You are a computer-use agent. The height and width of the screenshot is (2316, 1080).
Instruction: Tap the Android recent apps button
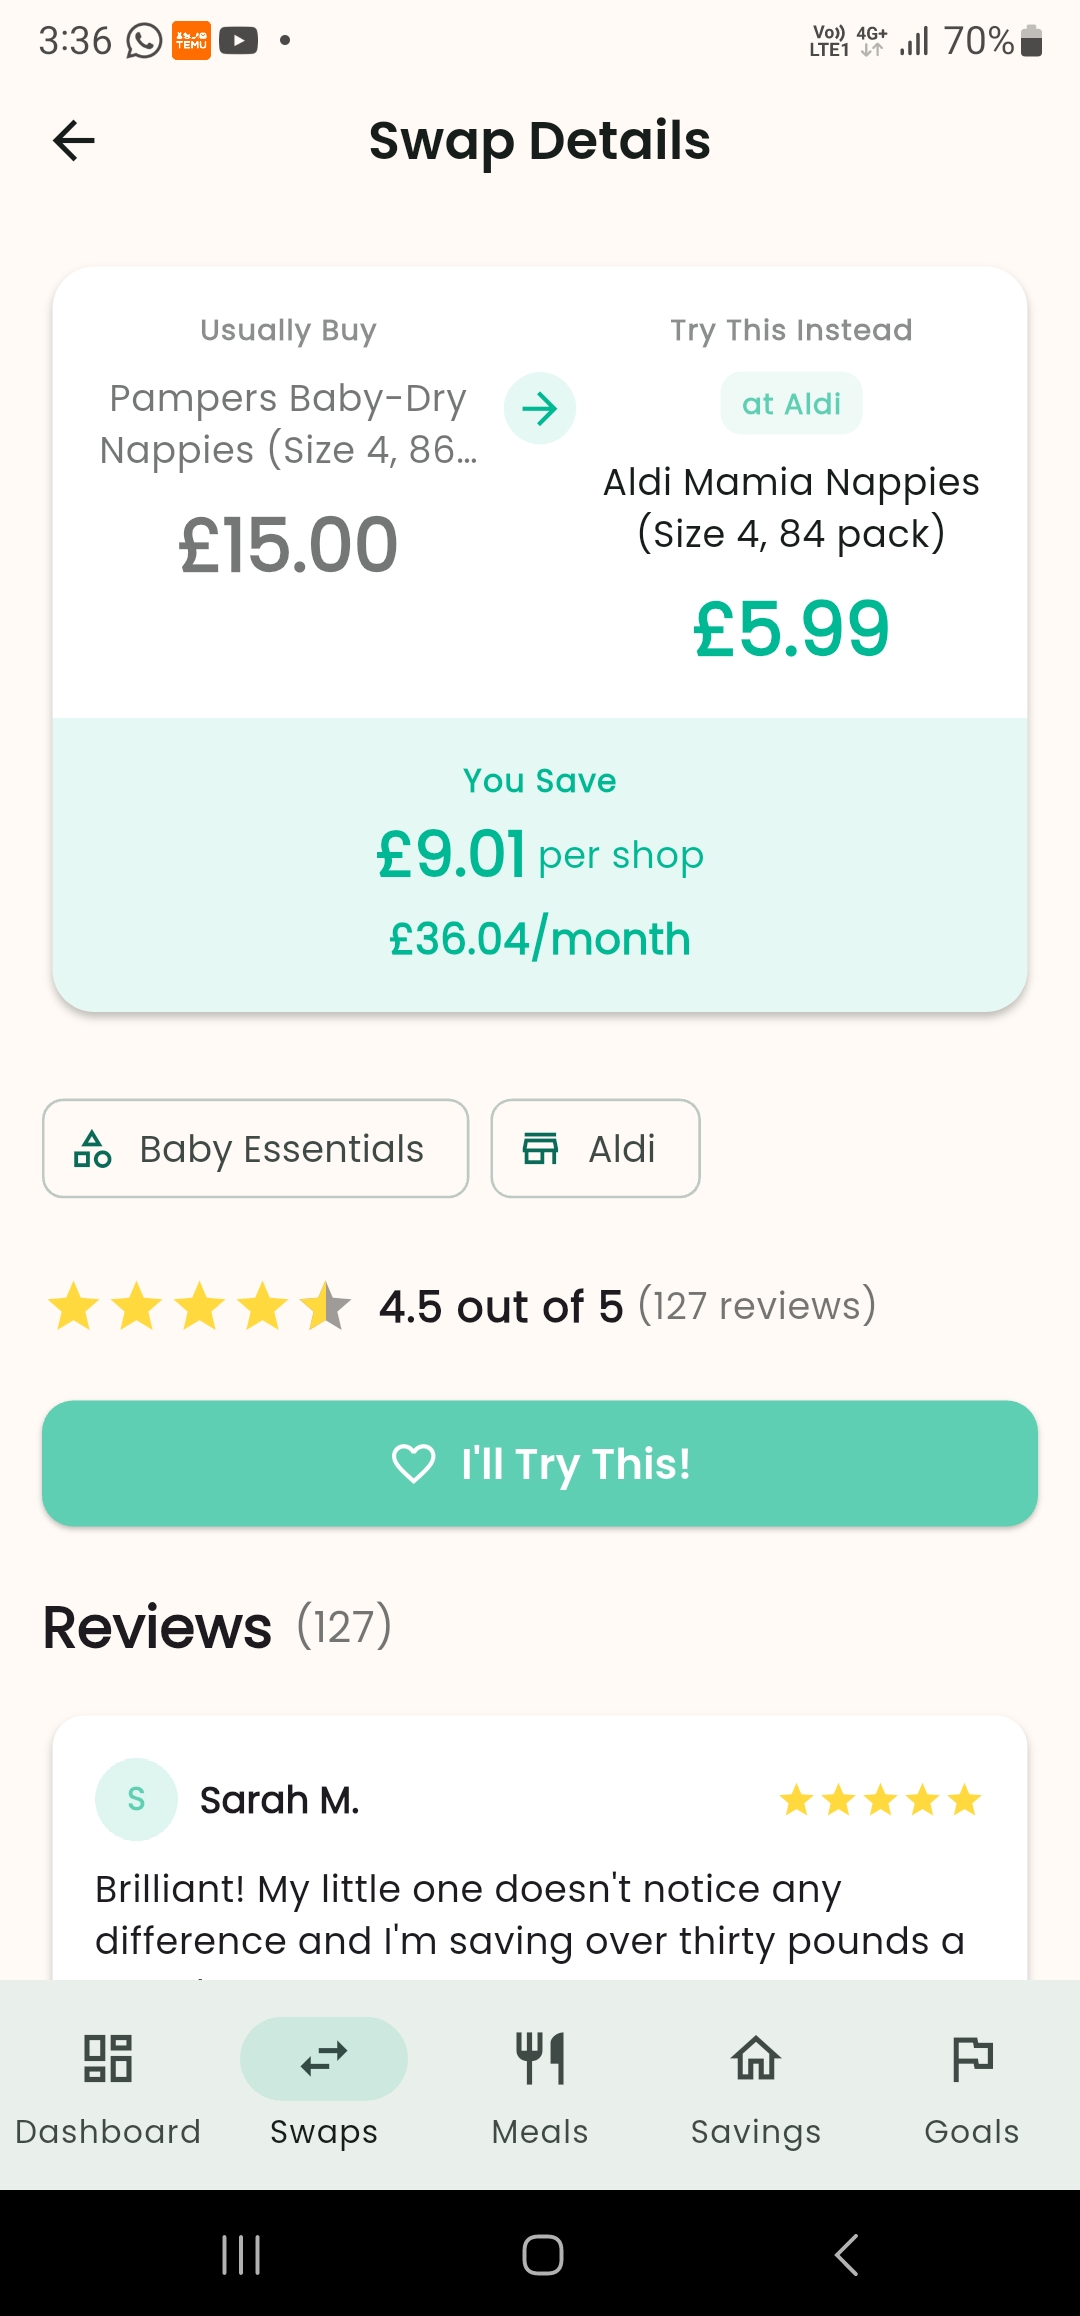click(241, 2255)
